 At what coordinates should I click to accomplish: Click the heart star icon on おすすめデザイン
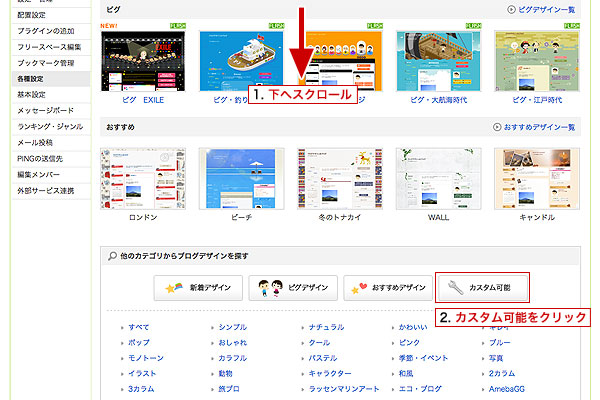point(359,288)
